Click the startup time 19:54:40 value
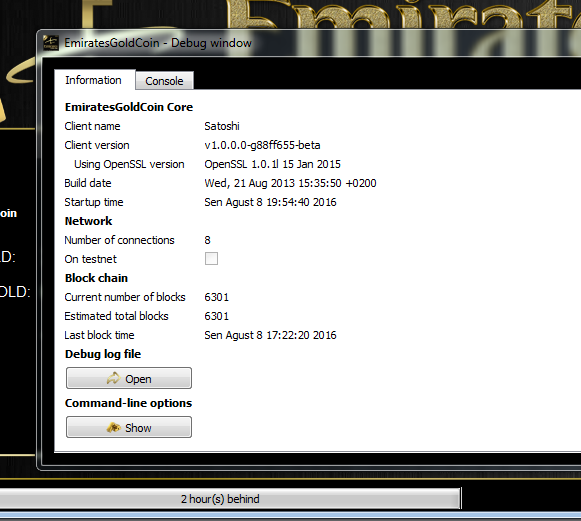 click(x=270, y=202)
